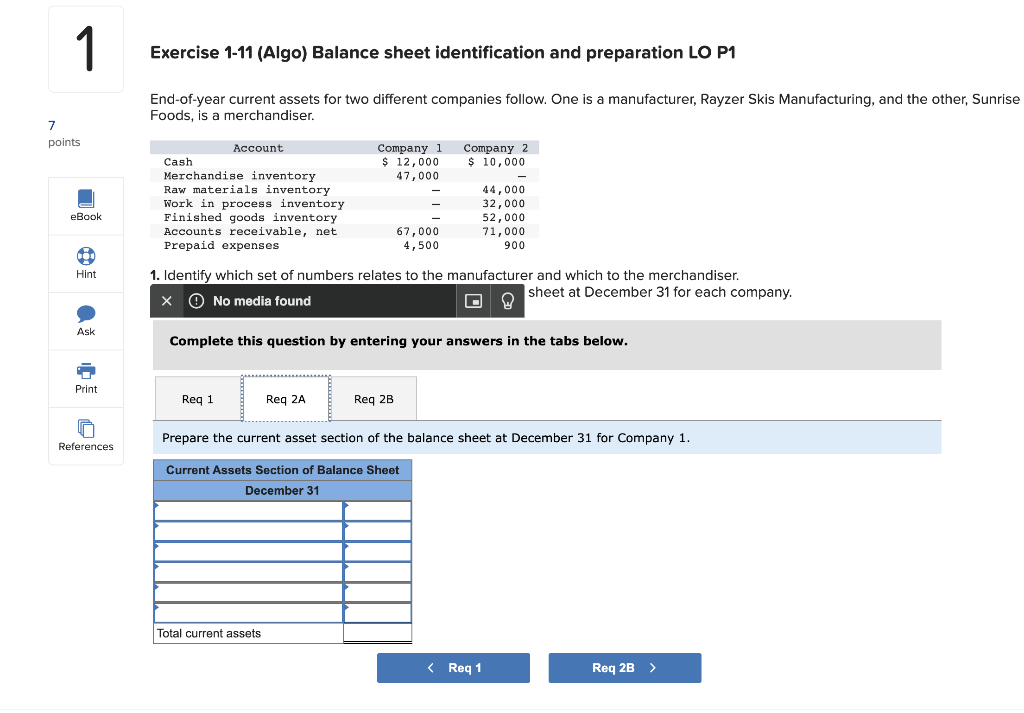Click the Req 2B navigation button

click(624, 667)
